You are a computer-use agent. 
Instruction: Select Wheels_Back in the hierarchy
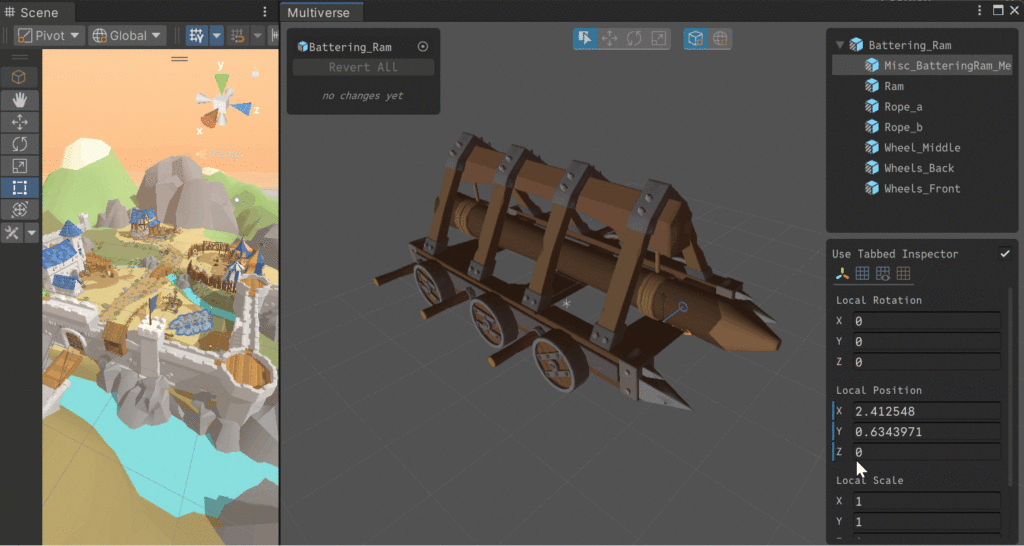[919, 168]
